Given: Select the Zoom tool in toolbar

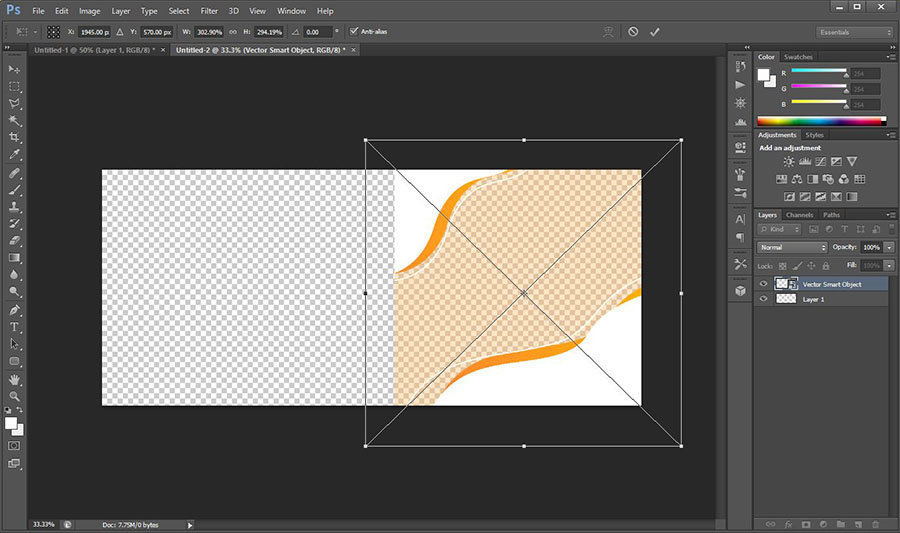Looking at the screenshot, I should [x=14, y=396].
